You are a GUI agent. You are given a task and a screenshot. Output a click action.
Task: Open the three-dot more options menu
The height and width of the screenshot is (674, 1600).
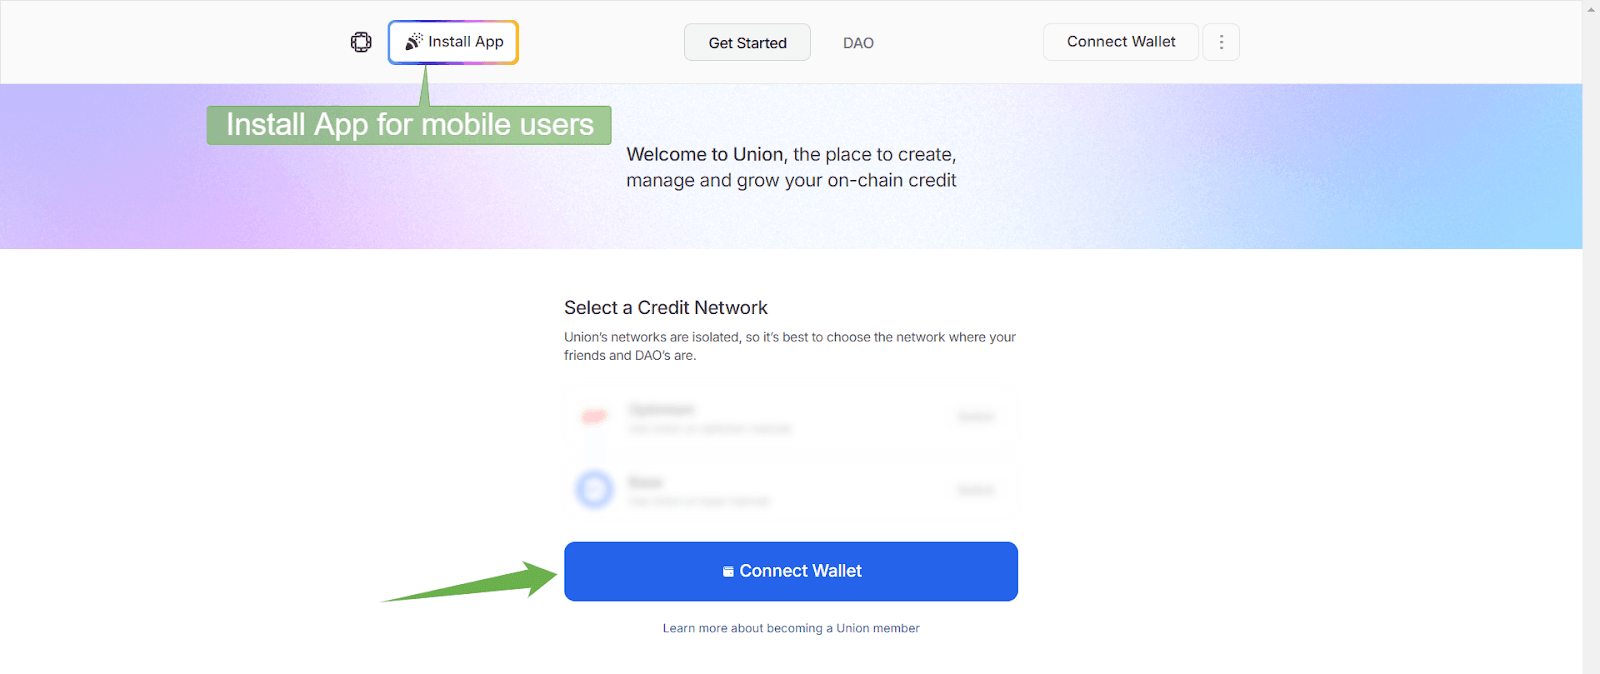pos(1221,42)
